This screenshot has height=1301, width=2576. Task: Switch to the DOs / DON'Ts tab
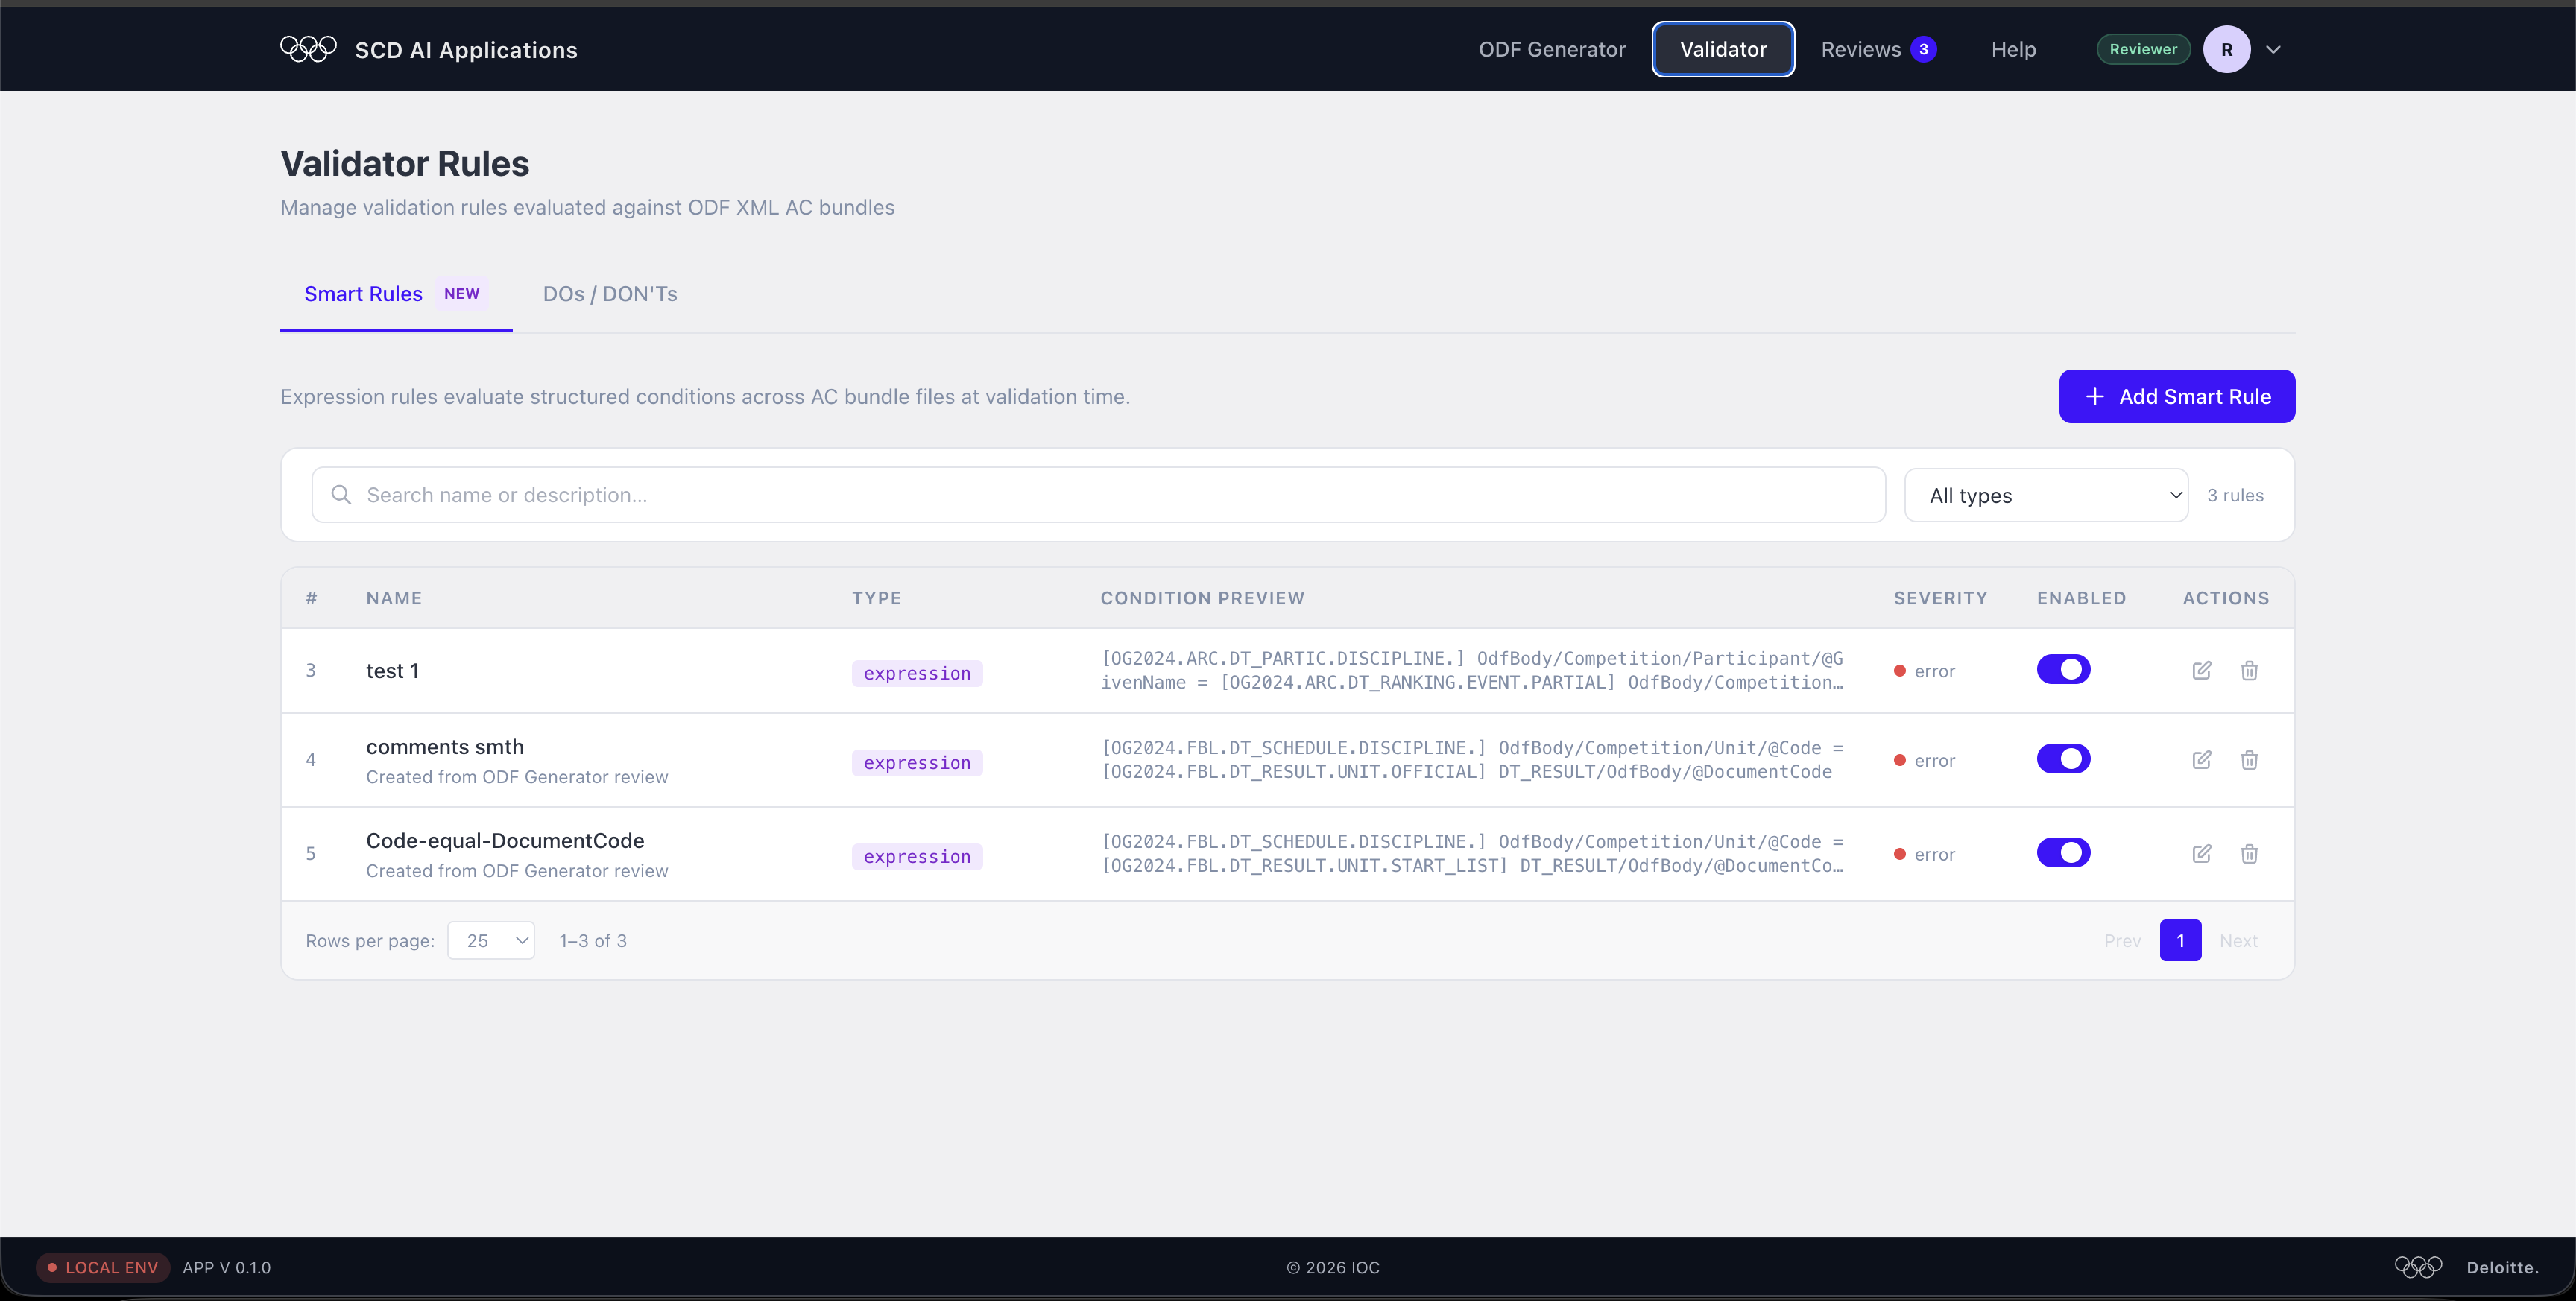(610, 294)
